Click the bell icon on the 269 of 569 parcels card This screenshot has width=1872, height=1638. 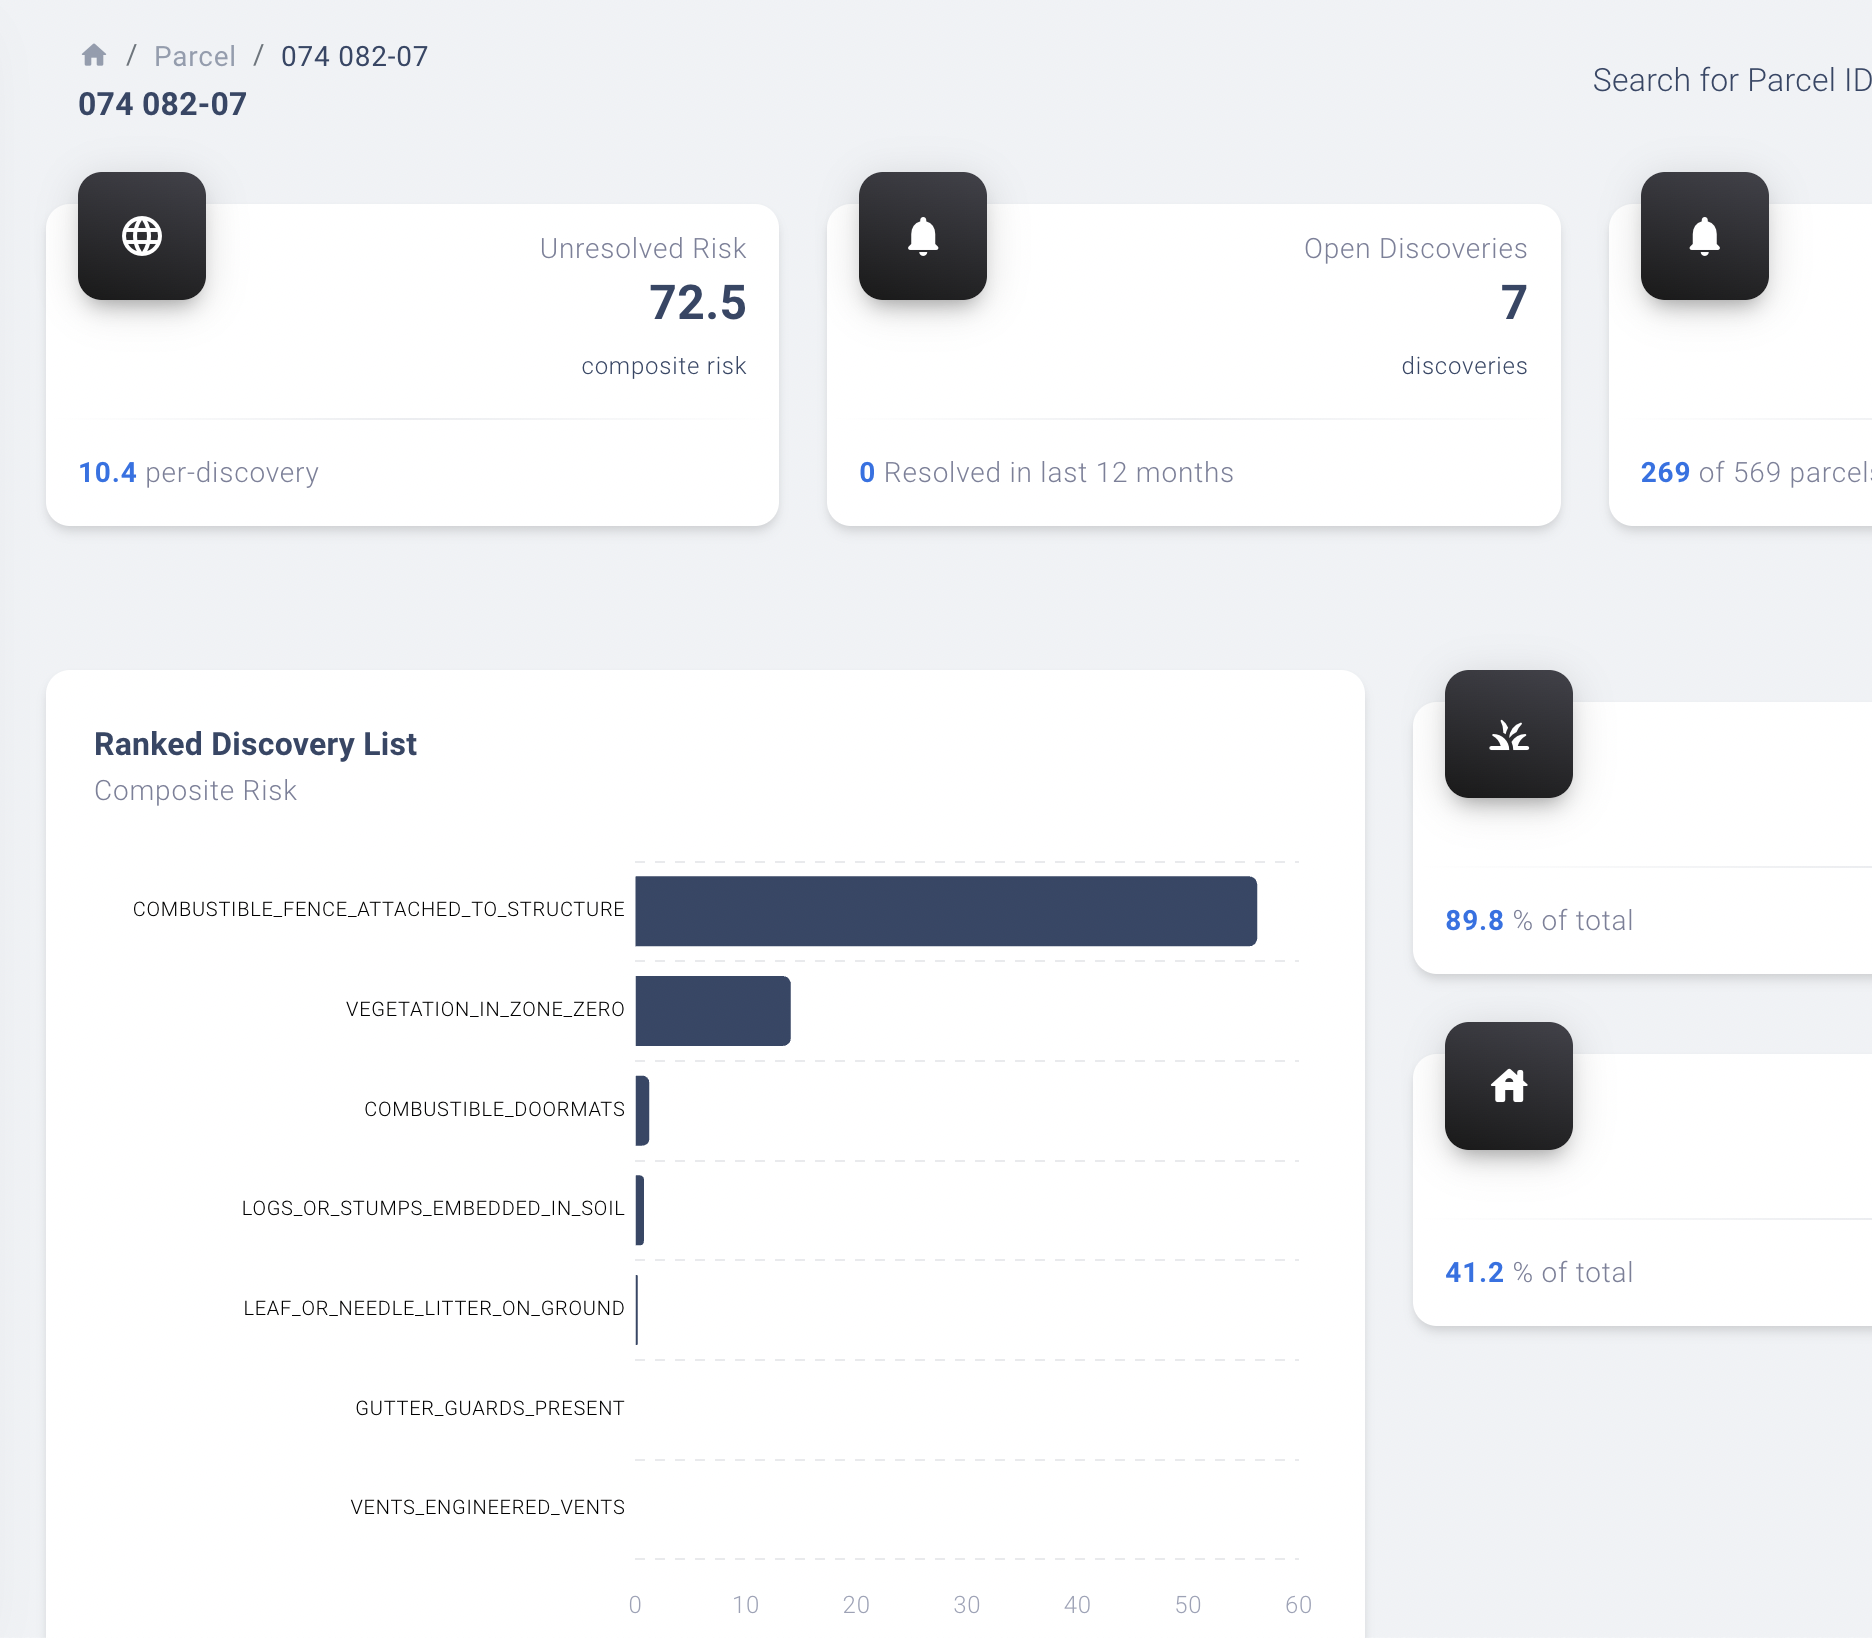pos(1705,236)
